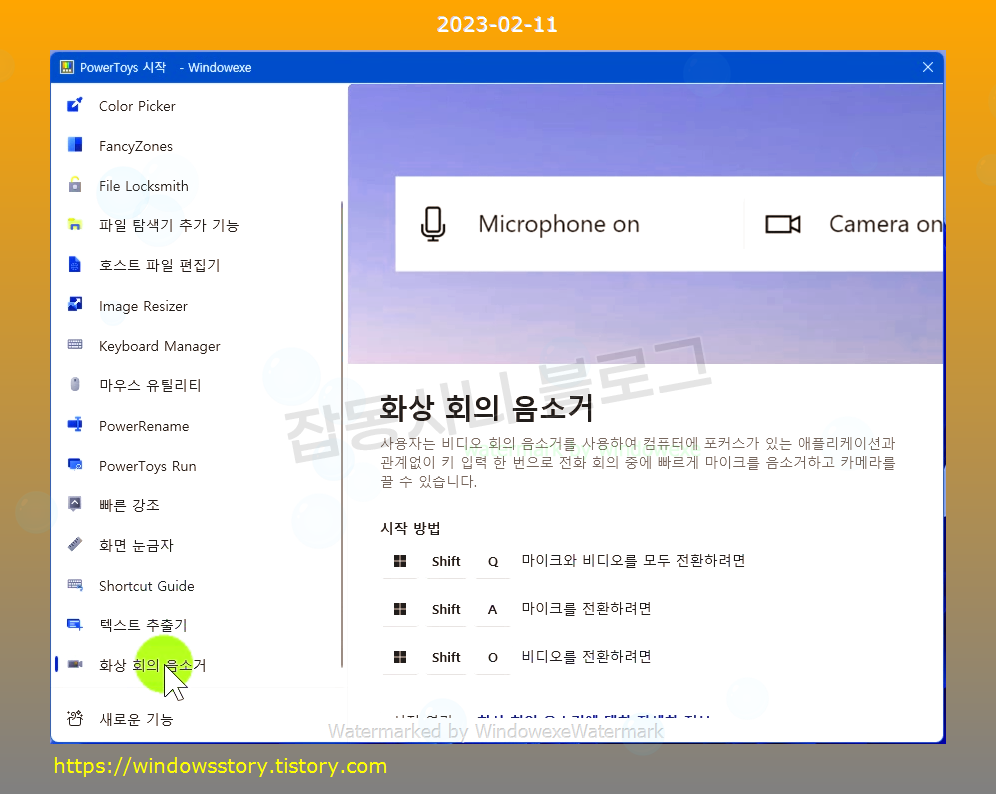
Task: Open 호스트 파일 편집기 entry
Action: [x=197, y=265]
